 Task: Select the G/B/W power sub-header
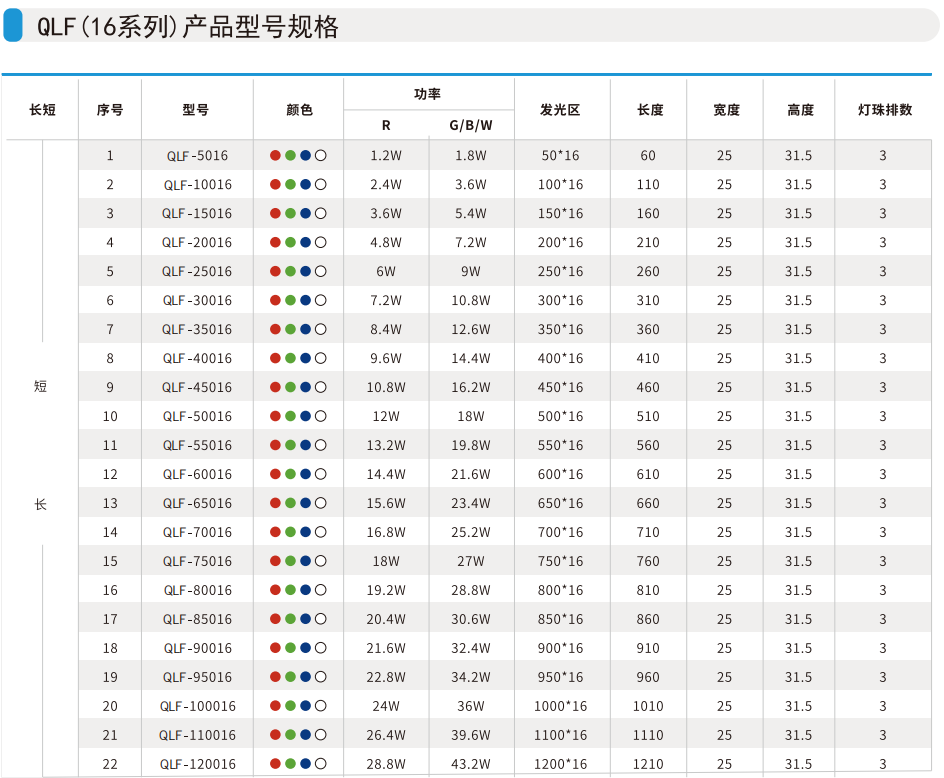470,126
